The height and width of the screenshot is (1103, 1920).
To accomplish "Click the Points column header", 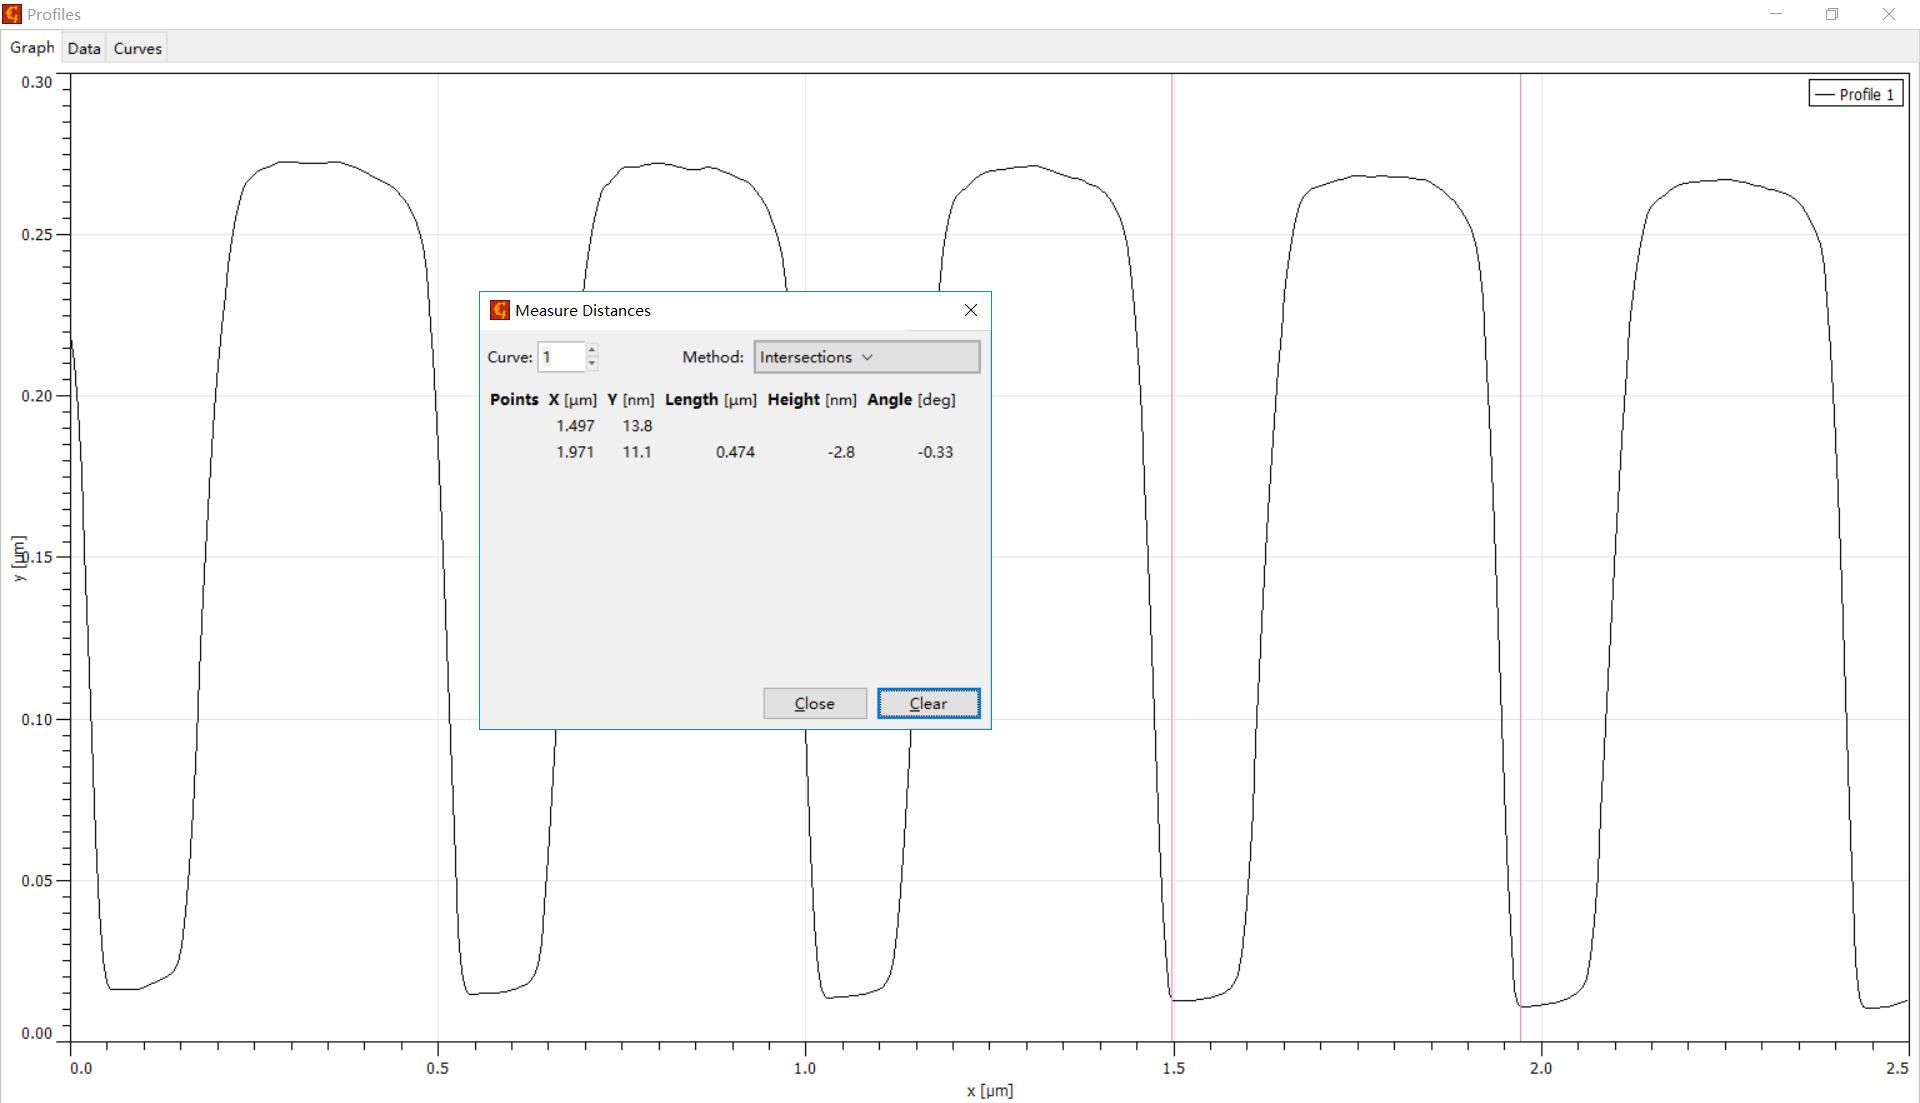I will tap(514, 400).
